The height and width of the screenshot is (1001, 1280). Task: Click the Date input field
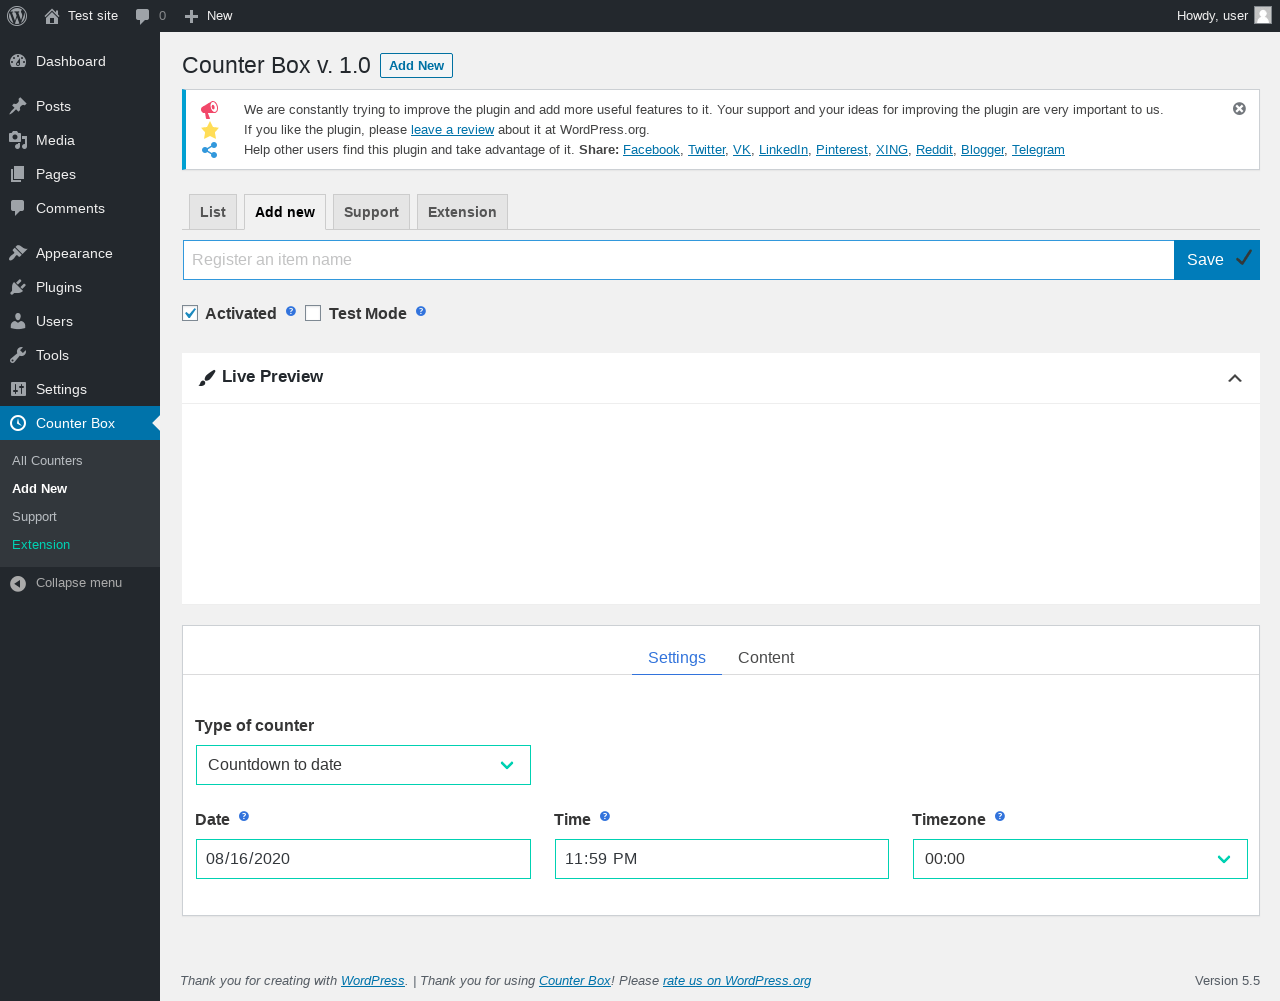(363, 859)
